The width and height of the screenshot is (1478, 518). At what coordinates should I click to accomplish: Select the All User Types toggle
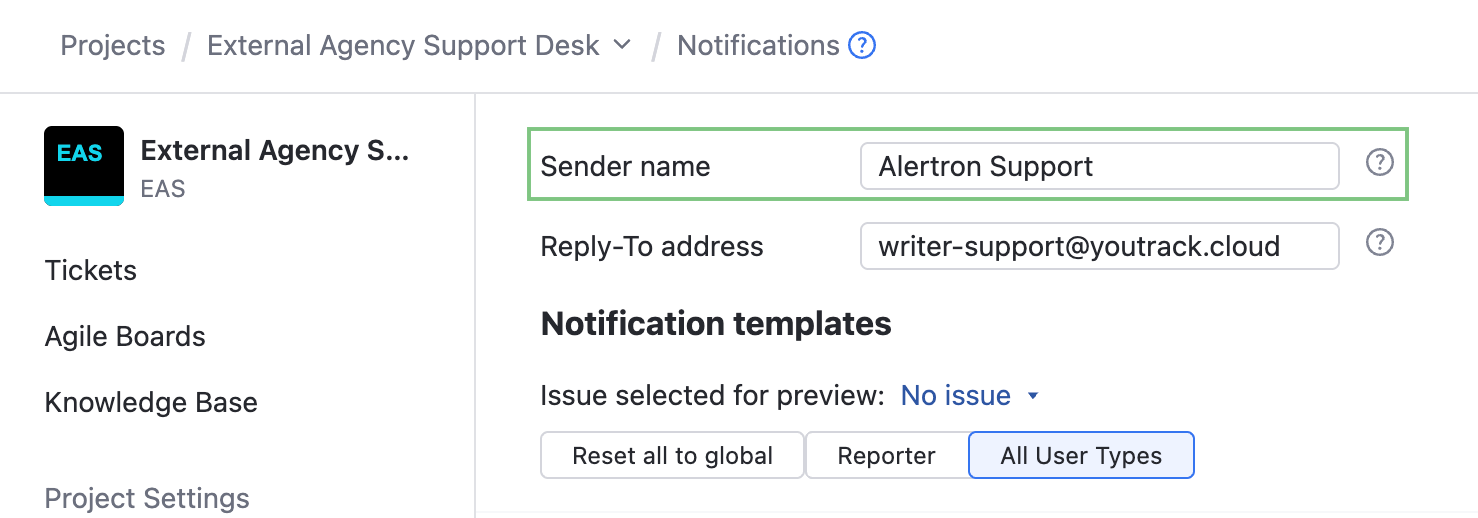click(x=1081, y=456)
